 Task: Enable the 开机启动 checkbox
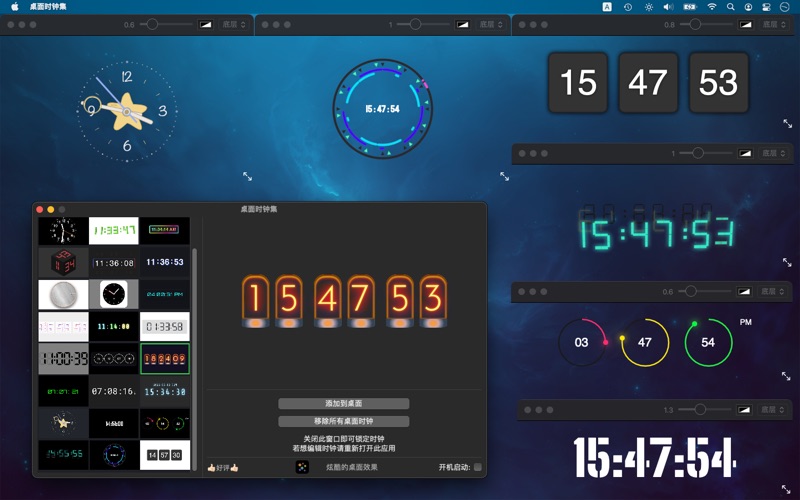point(477,467)
